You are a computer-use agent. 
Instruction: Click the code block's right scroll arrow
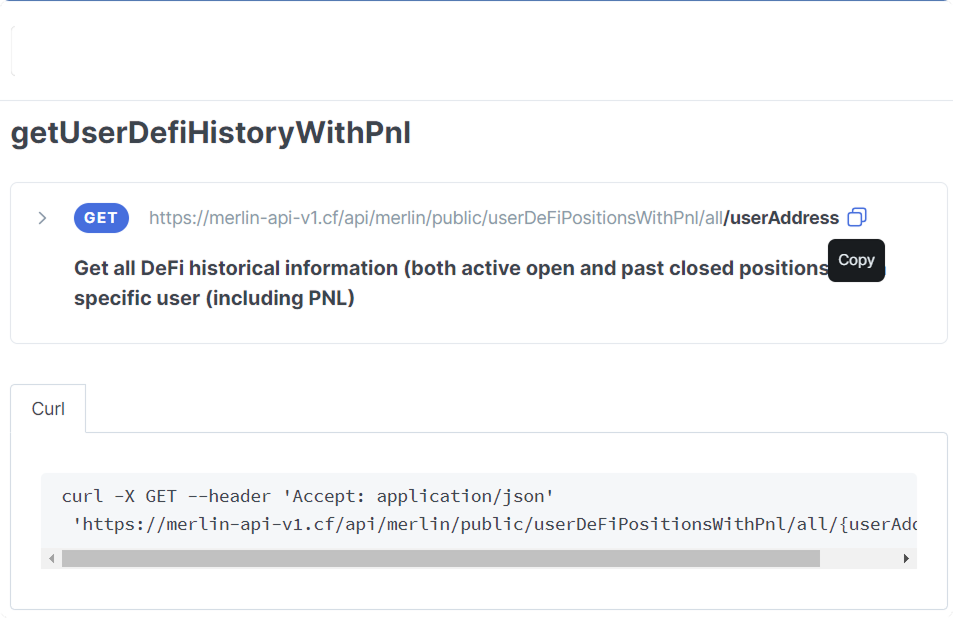906,558
